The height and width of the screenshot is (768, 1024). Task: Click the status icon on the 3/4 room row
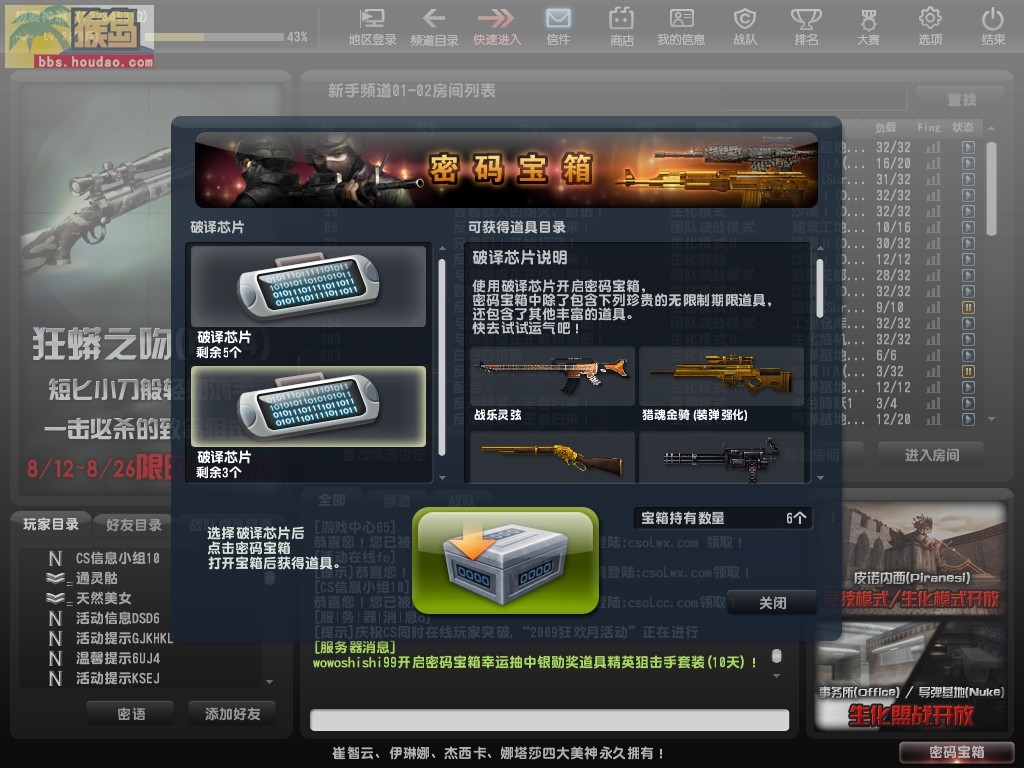(968, 403)
